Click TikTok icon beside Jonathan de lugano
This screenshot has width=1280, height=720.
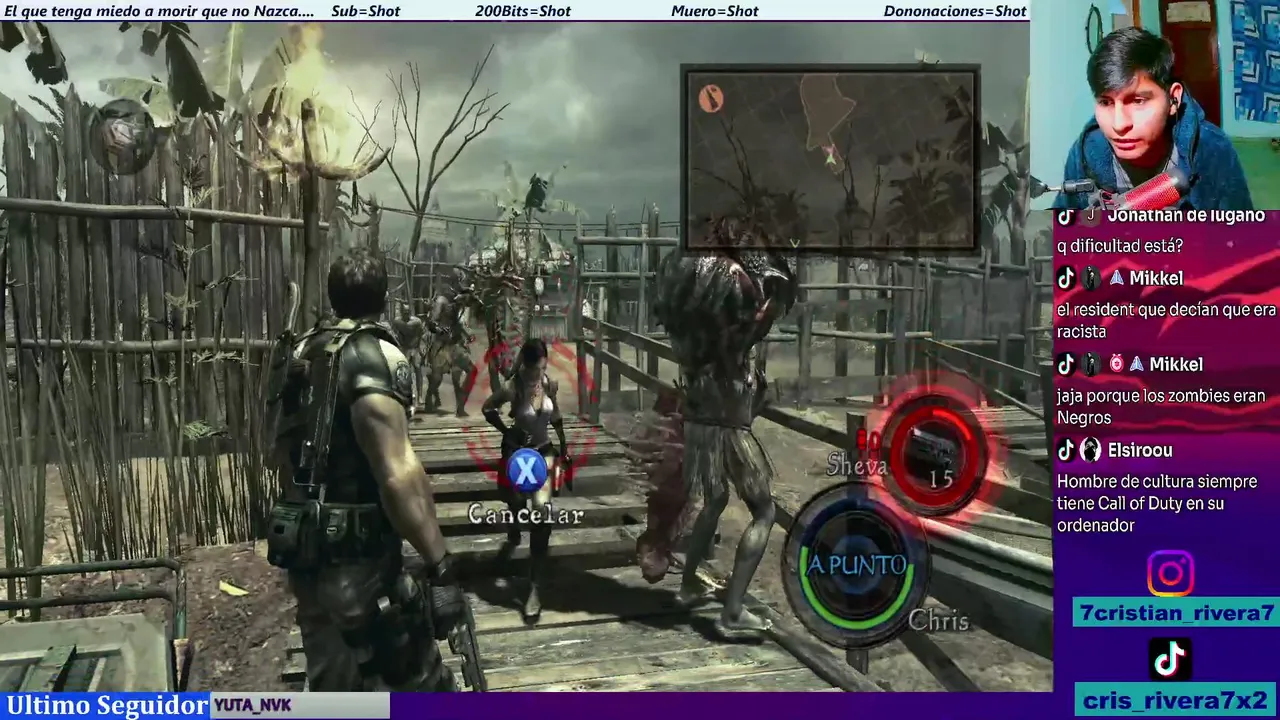pyautogui.click(x=1066, y=216)
